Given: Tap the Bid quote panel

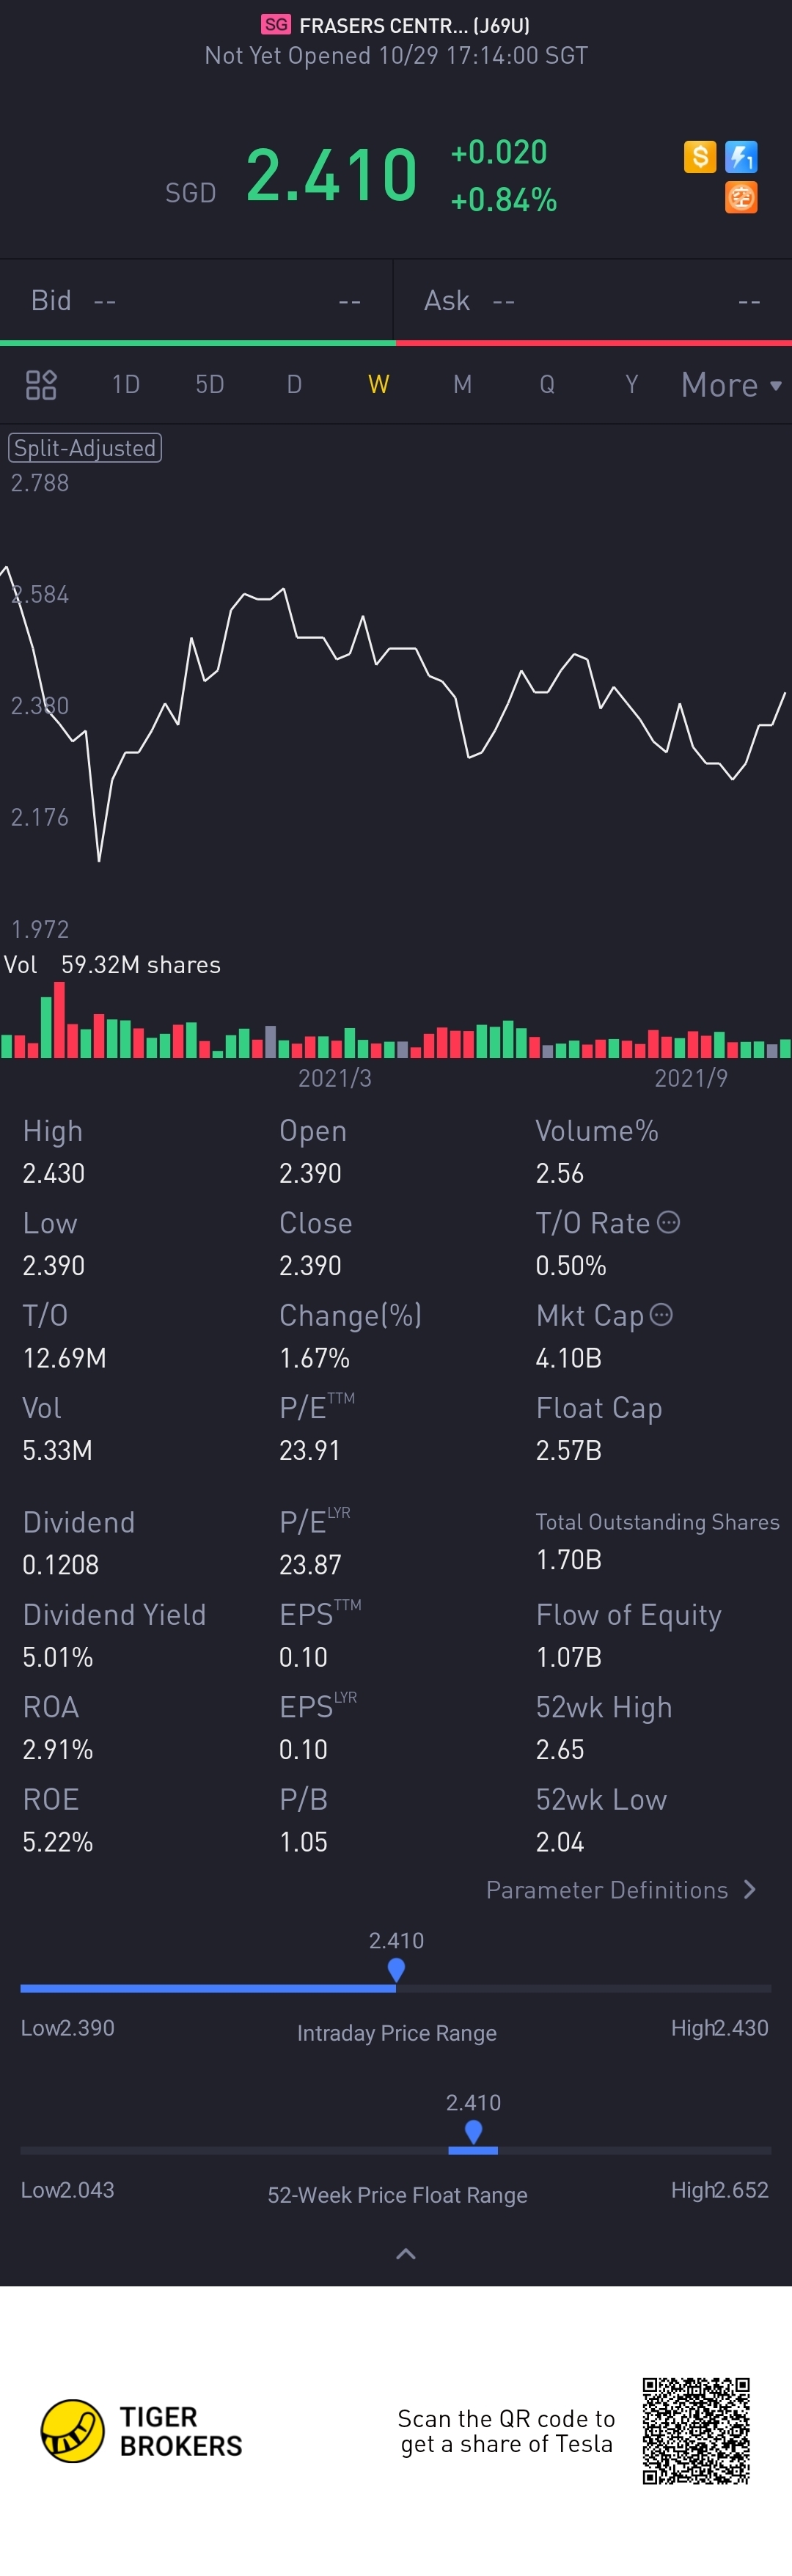Looking at the screenshot, I should [x=196, y=301].
